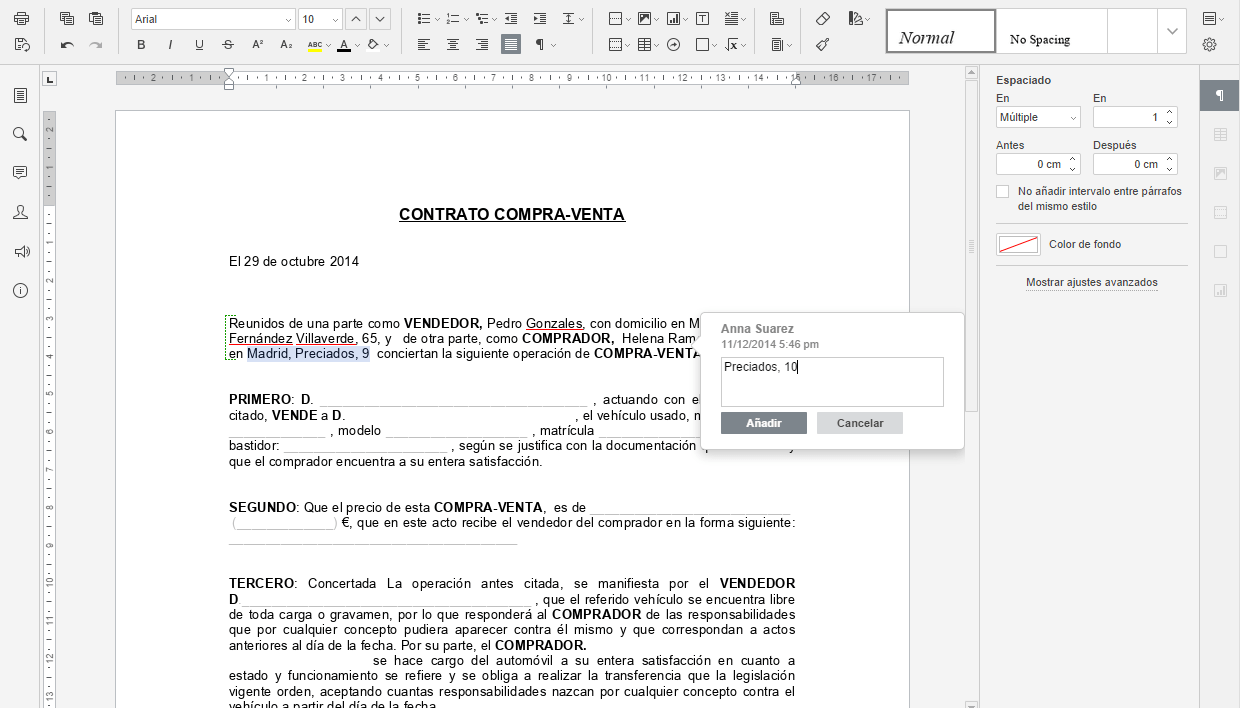Print the document using the printer icon
Image resolution: width=1240 pixels, height=708 pixels.
coord(21,19)
